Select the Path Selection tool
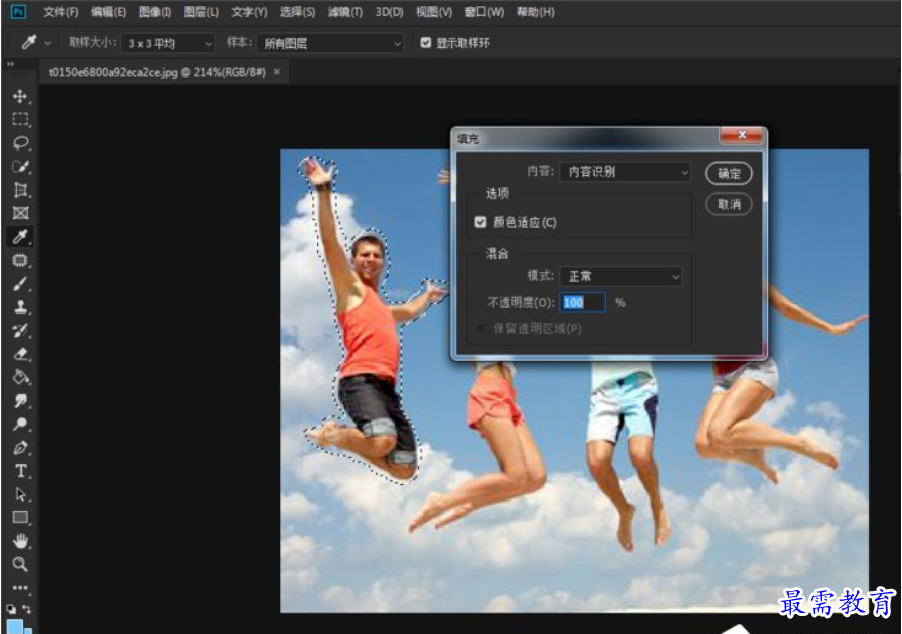 click(21, 494)
